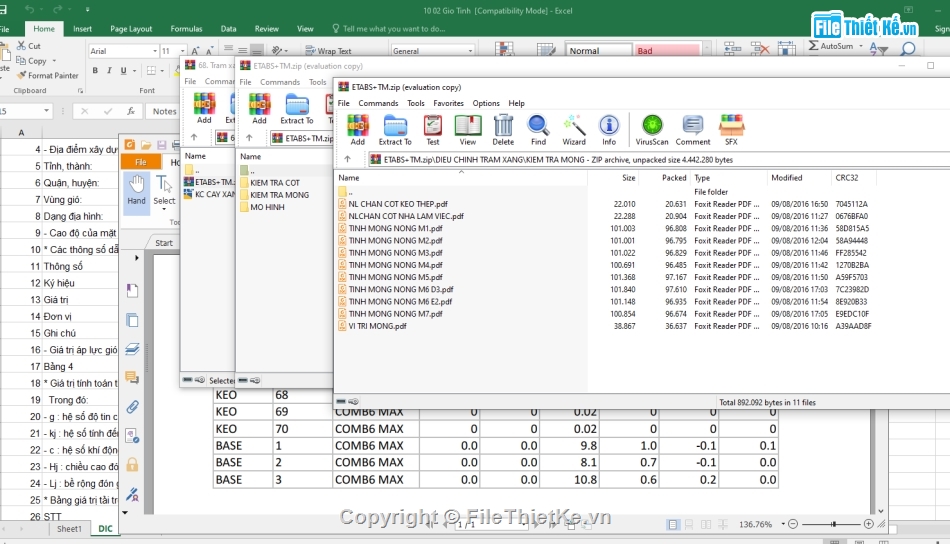Select the Normal cell style
Viewport: 950px width, 544px height.
598,50
